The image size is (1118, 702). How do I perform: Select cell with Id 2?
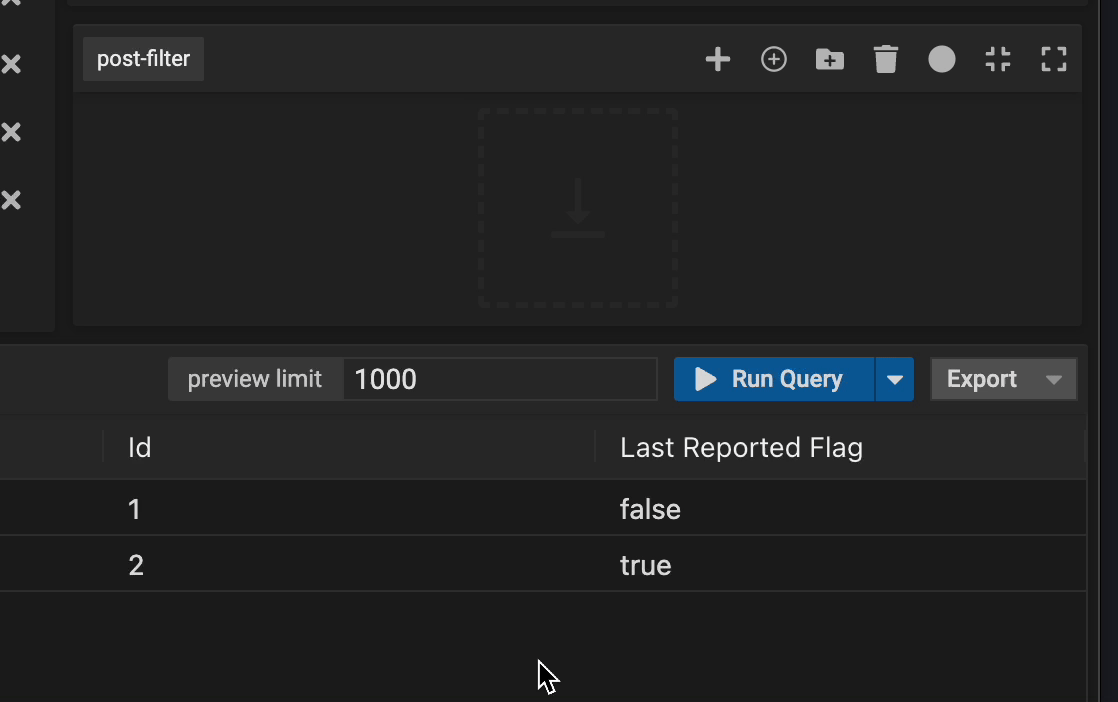point(349,565)
